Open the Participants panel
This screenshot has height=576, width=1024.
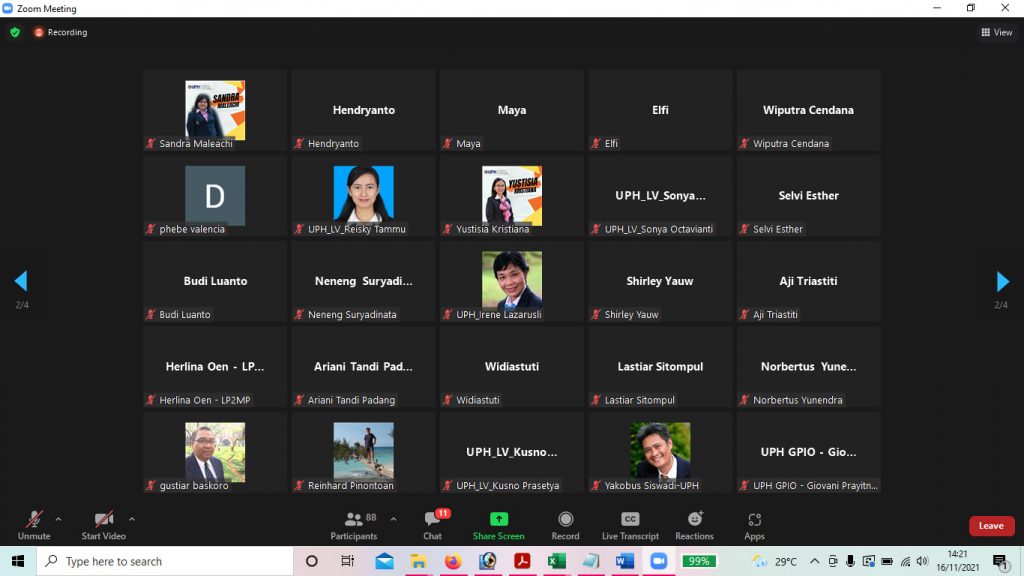354,524
